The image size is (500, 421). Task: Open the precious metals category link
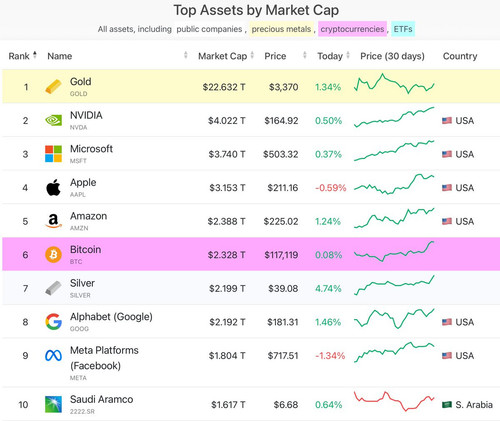(281, 29)
